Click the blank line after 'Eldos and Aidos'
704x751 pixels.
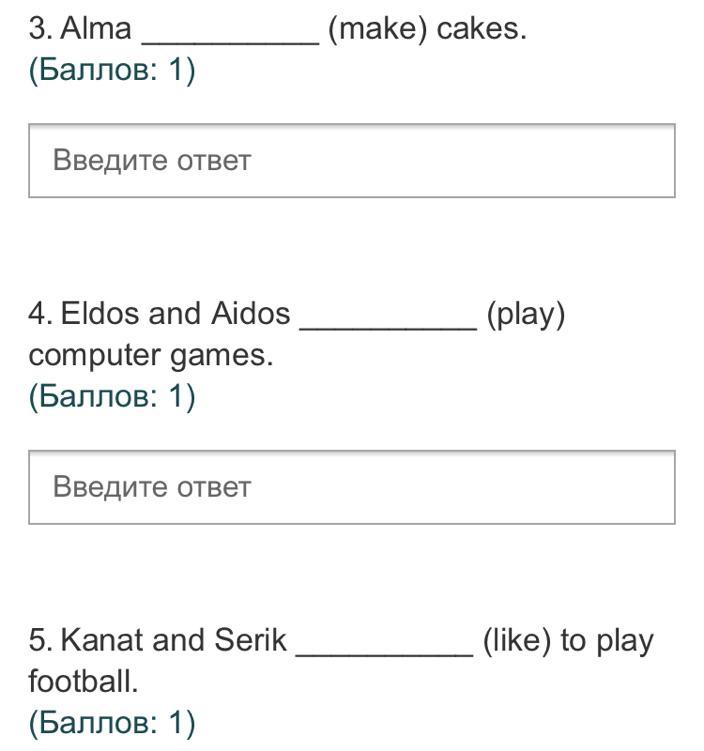(388, 322)
